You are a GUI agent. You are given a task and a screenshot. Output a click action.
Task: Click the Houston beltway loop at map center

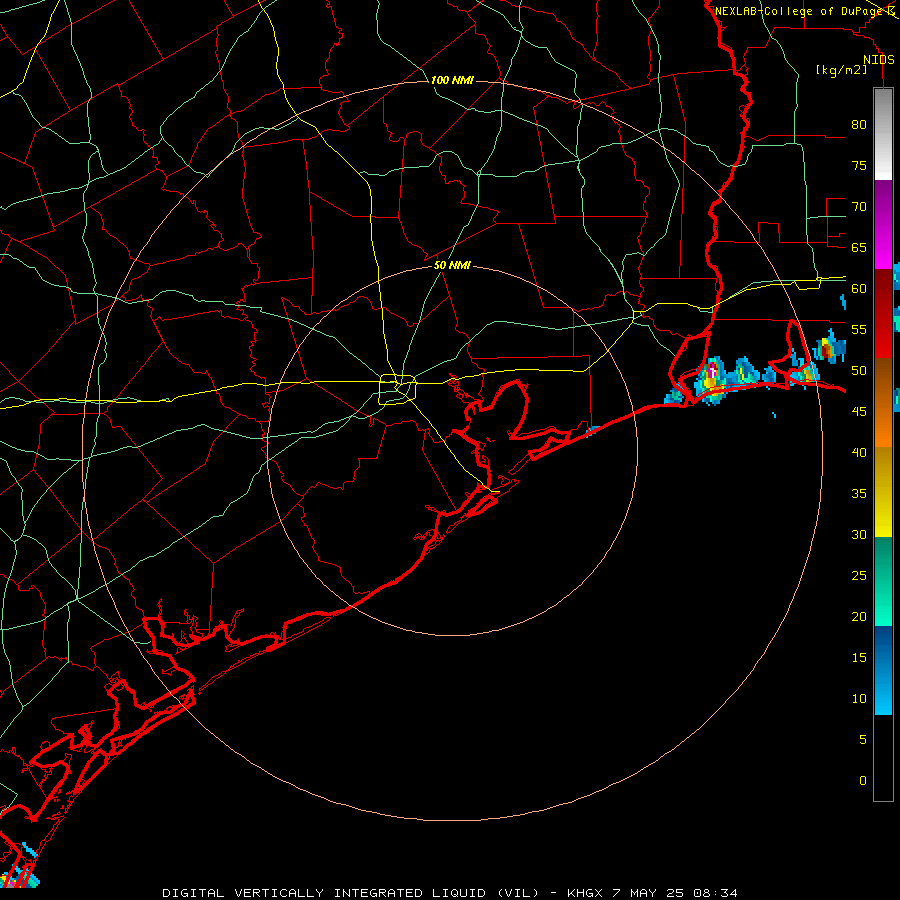pos(398,389)
